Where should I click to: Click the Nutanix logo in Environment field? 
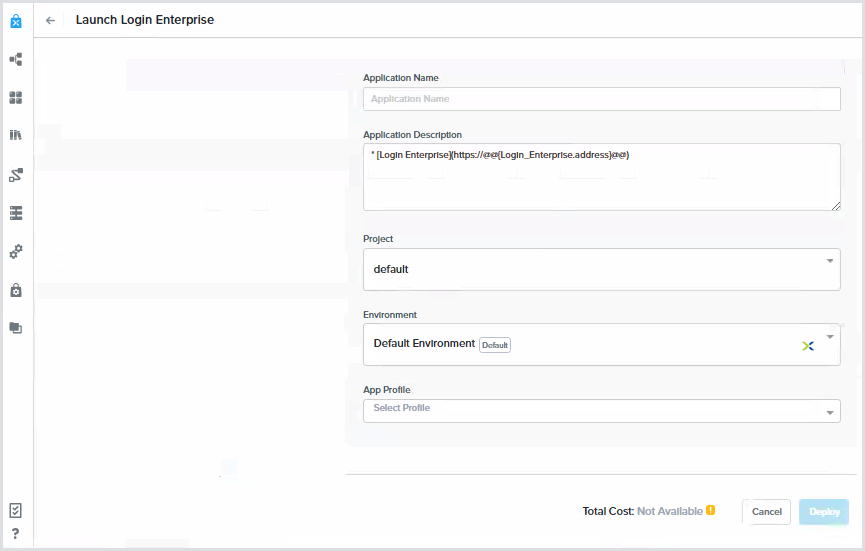point(808,345)
